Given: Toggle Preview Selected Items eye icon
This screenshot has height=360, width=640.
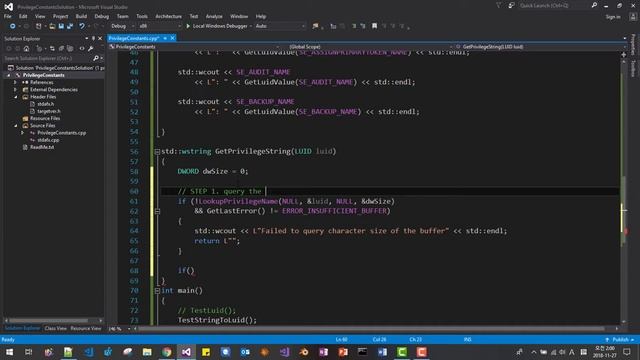Looking at the screenshot, I should pos(82,49).
